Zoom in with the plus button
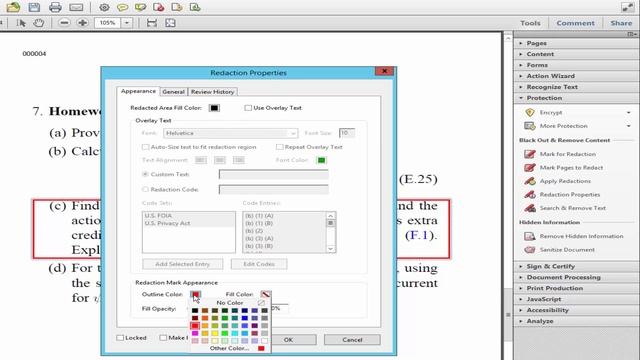Viewport: 640px width, 360px height. (x=82, y=23)
